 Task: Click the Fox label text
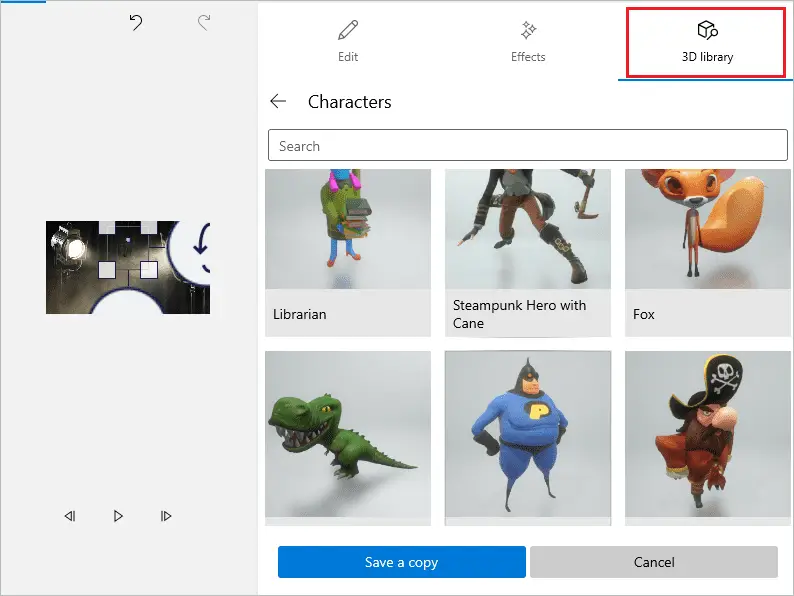coord(644,314)
